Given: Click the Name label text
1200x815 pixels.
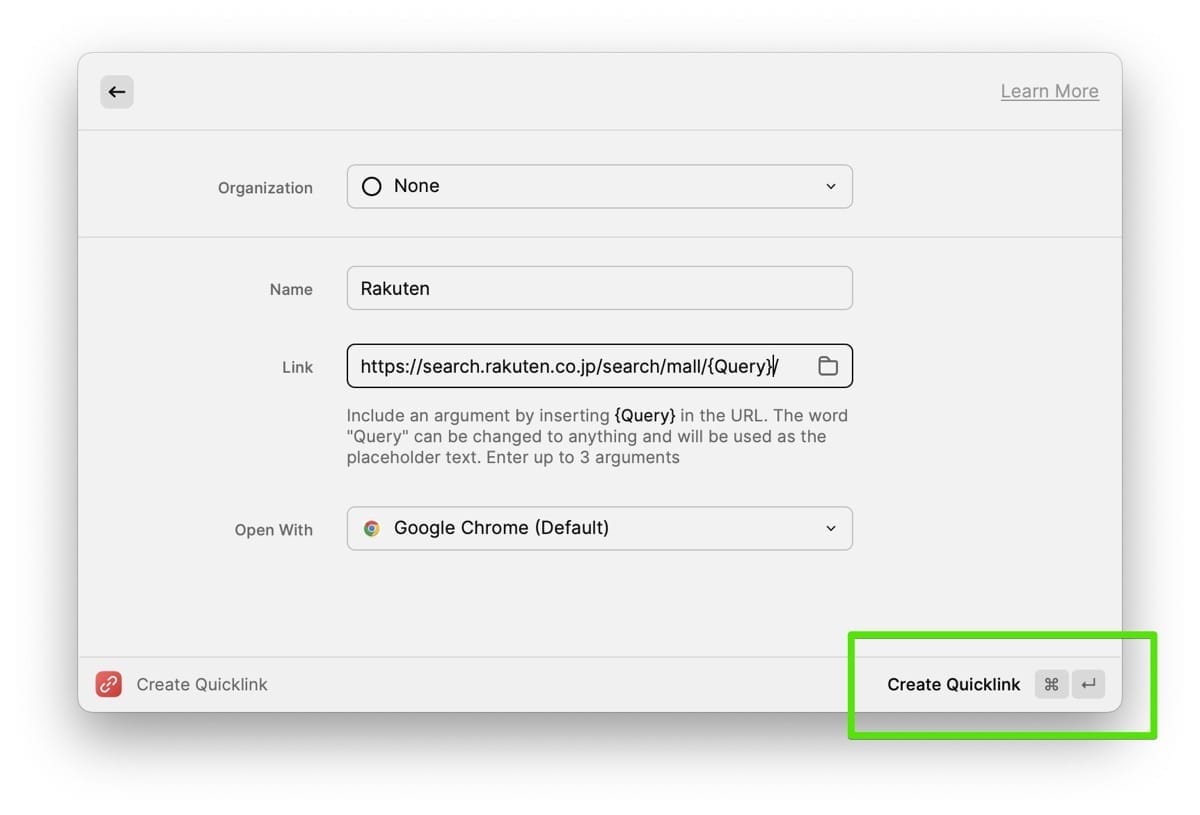Looking at the screenshot, I should pos(291,289).
